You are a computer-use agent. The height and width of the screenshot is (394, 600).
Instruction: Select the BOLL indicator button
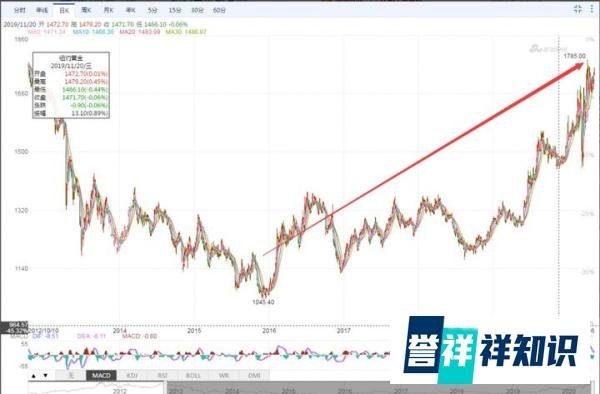coord(193,376)
